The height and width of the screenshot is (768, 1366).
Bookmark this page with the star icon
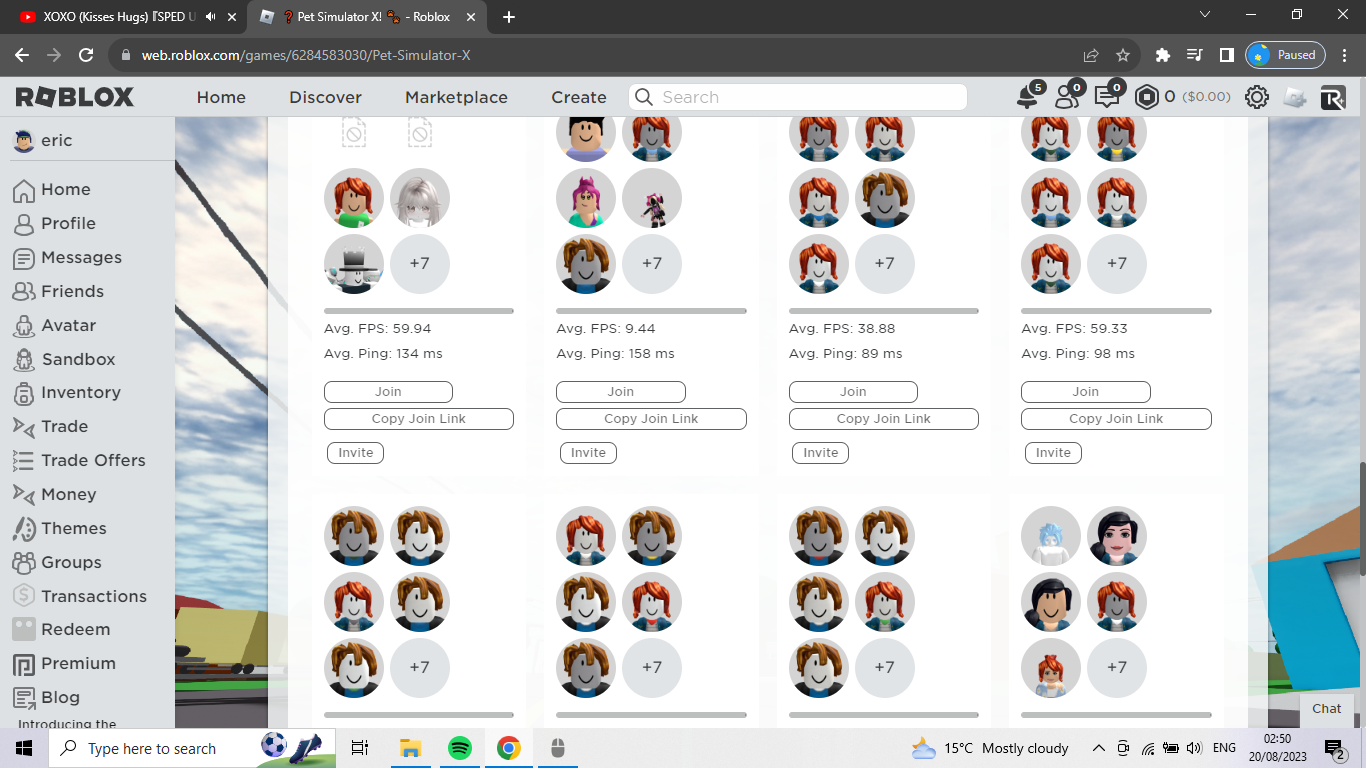pyautogui.click(x=1123, y=55)
